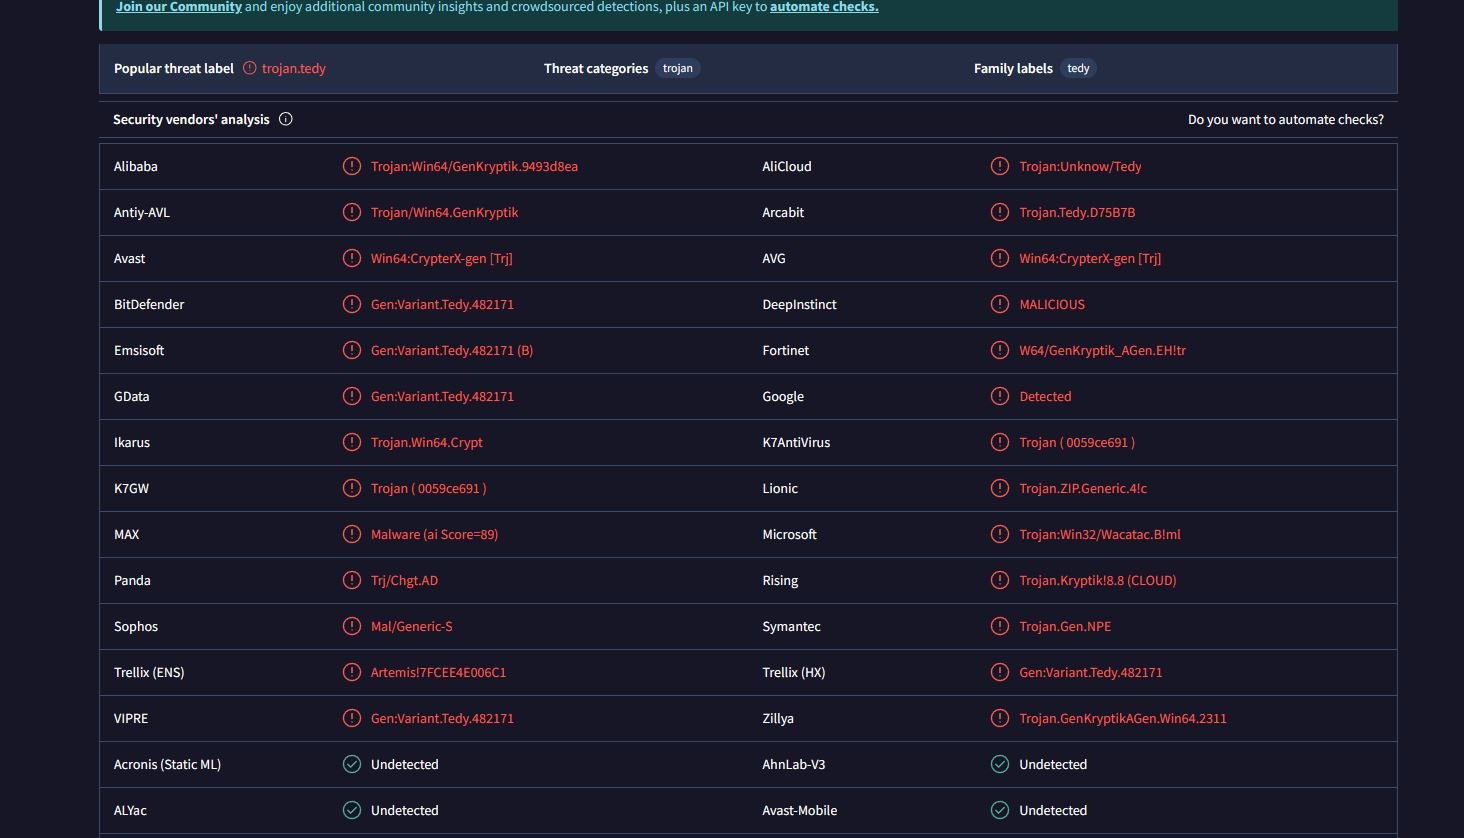Open the automate checks link in banner

pyautogui.click(x=824, y=7)
